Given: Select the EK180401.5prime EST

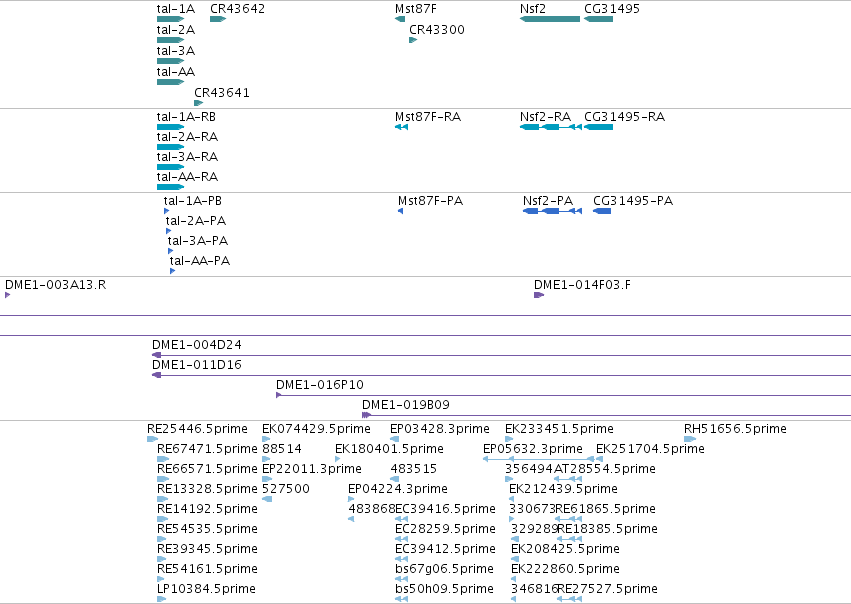Looking at the screenshot, I should pyautogui.click(x=338, y=459).
